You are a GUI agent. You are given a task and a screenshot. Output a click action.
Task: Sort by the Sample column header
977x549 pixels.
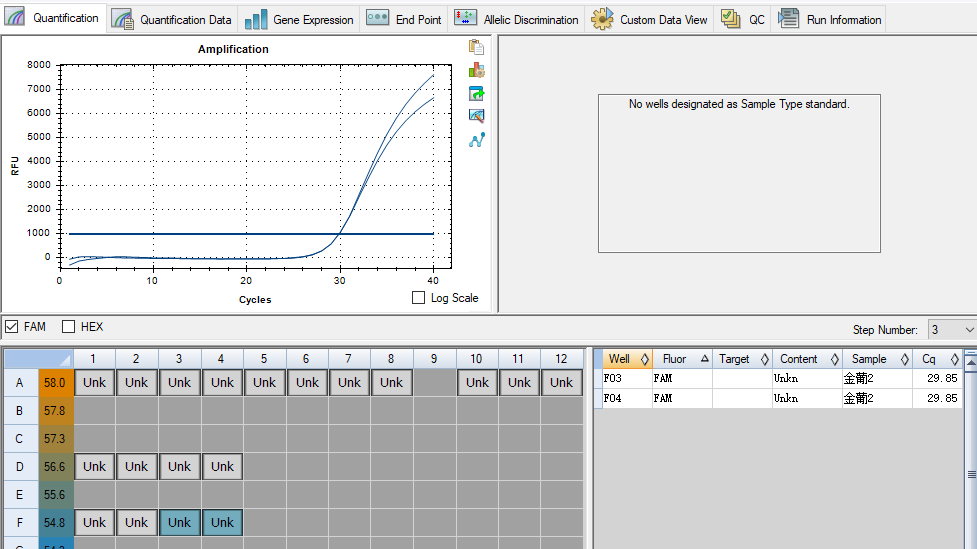[877, 359]
